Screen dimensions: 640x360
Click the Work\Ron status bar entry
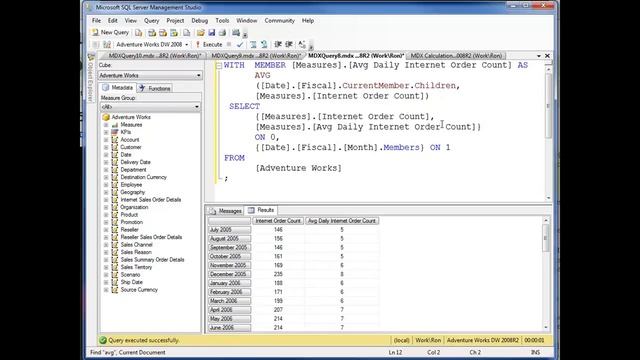tap(428, 340)
